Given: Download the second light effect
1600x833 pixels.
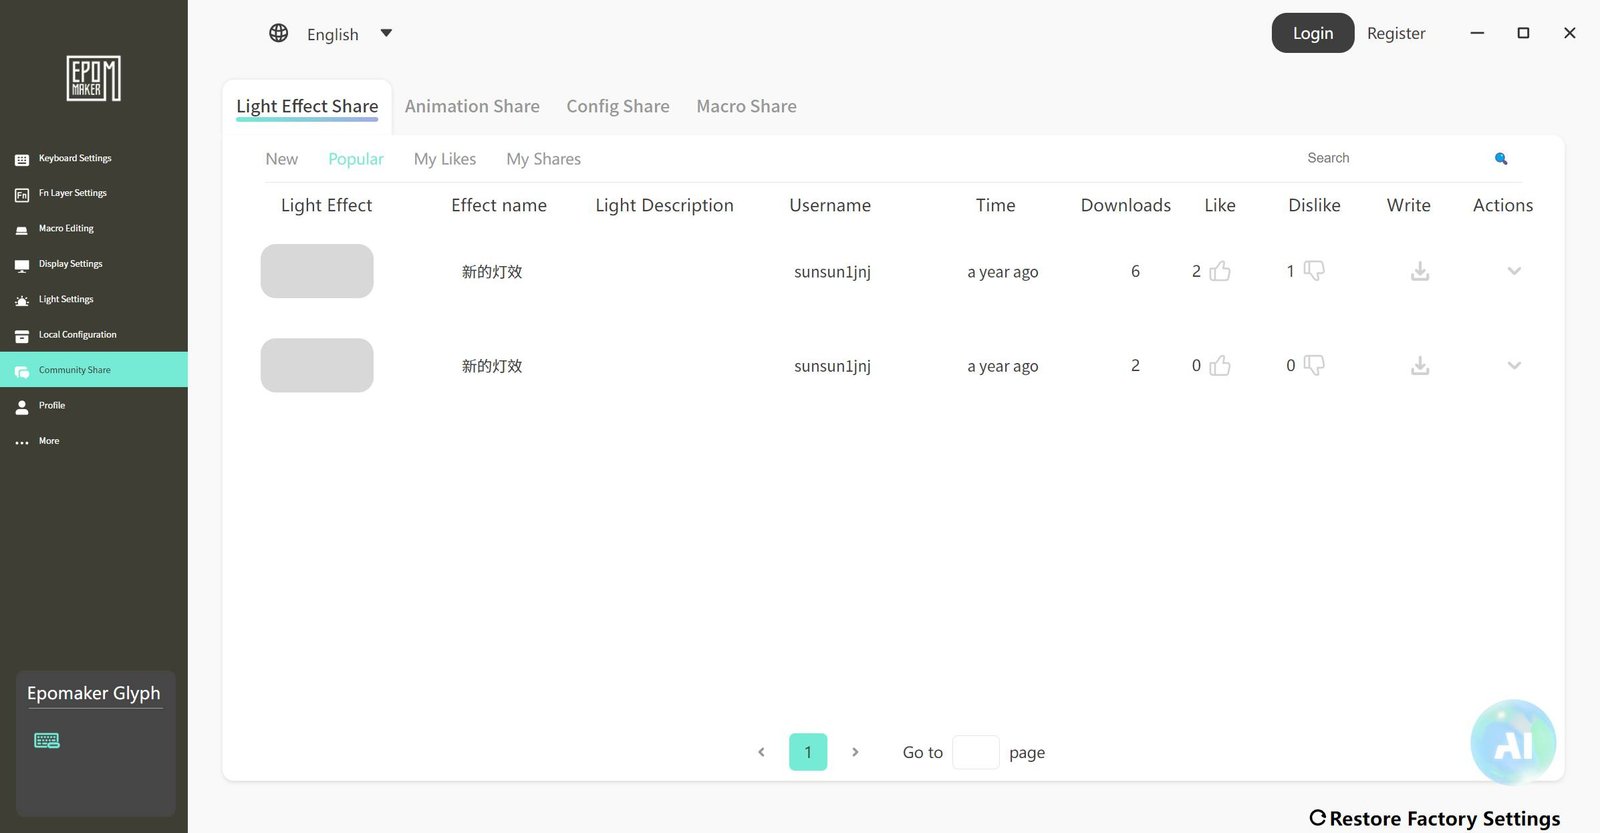Looking at the screenshot, I should 1420,366.
